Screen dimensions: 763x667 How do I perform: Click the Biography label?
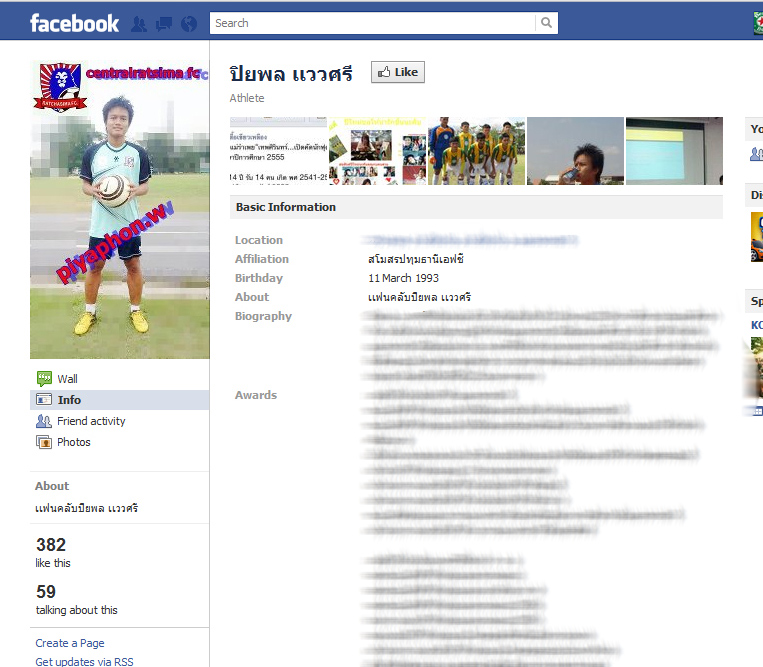click(263, 316)
